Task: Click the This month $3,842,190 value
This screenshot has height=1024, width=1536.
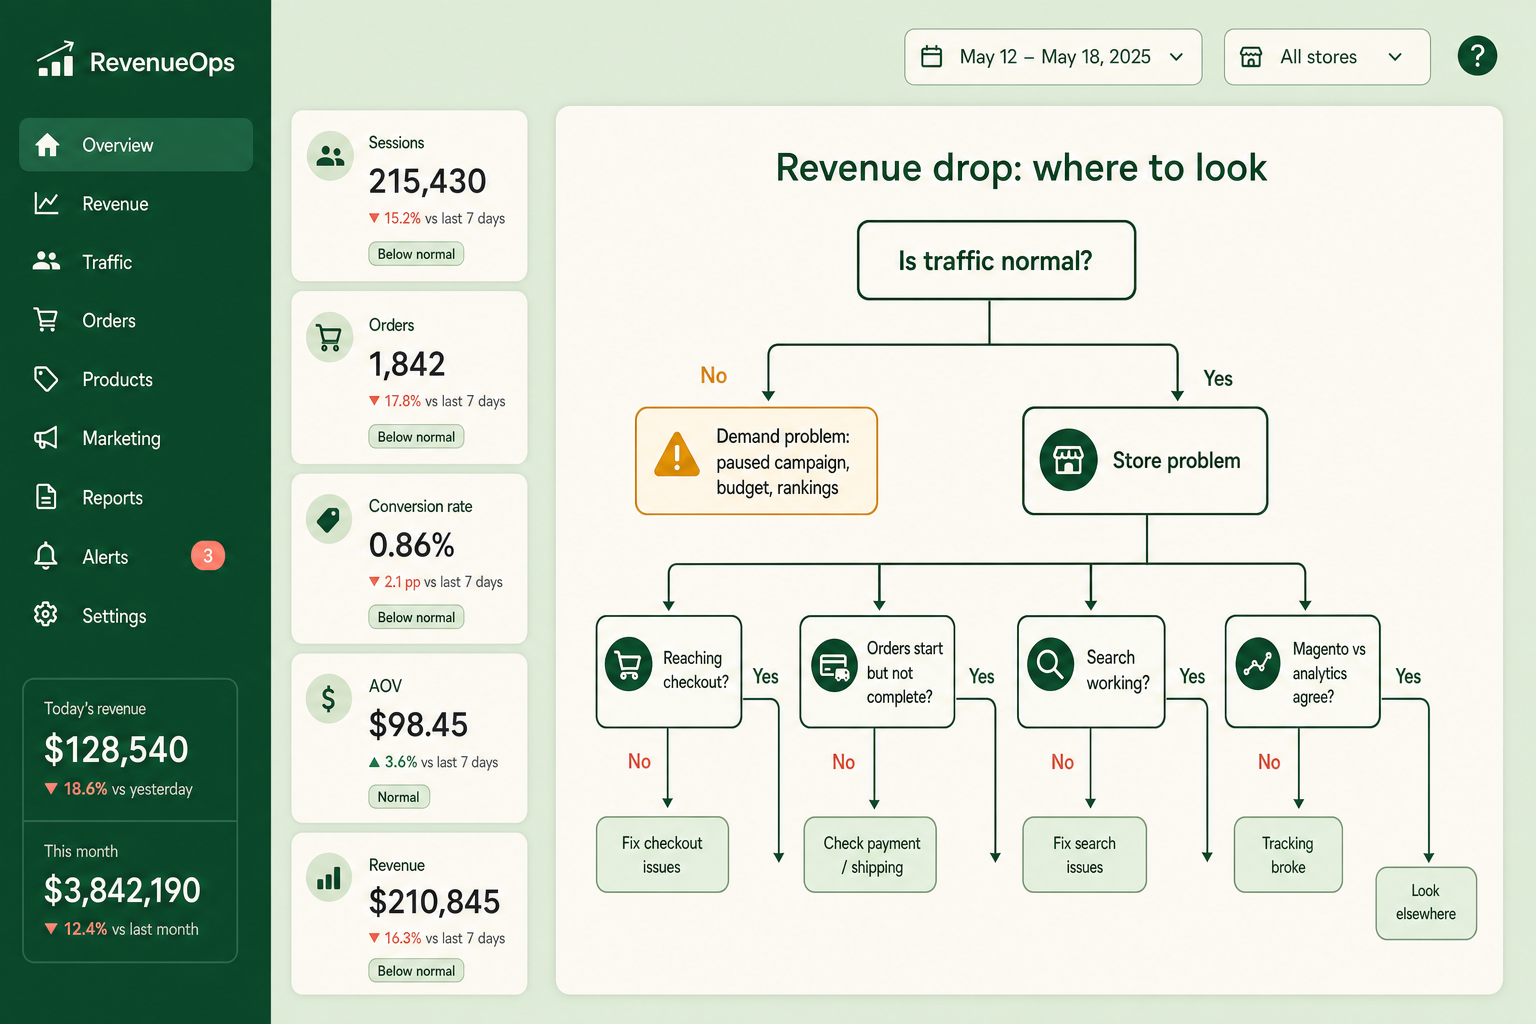Action: tap(122, 889)
